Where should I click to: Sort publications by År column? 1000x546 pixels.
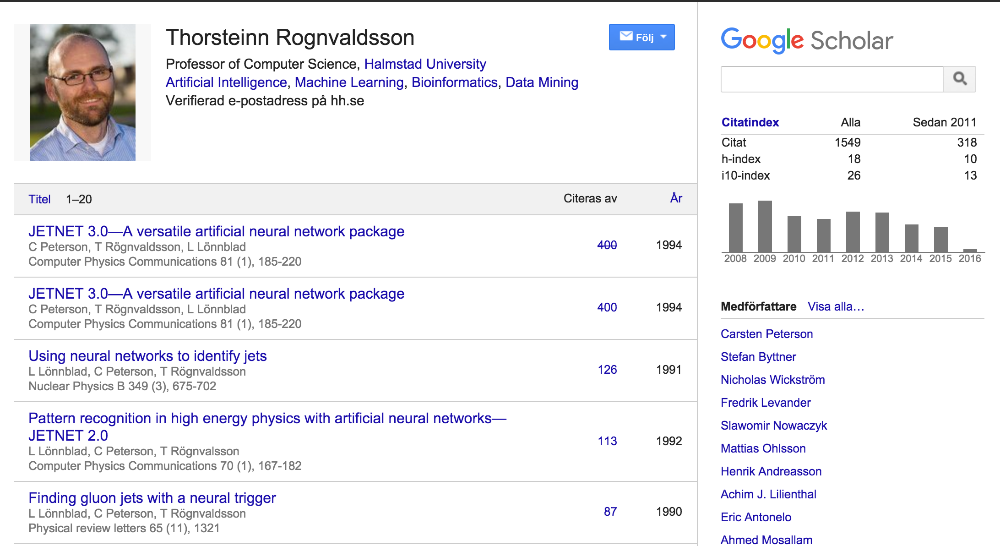pos(676,198)
